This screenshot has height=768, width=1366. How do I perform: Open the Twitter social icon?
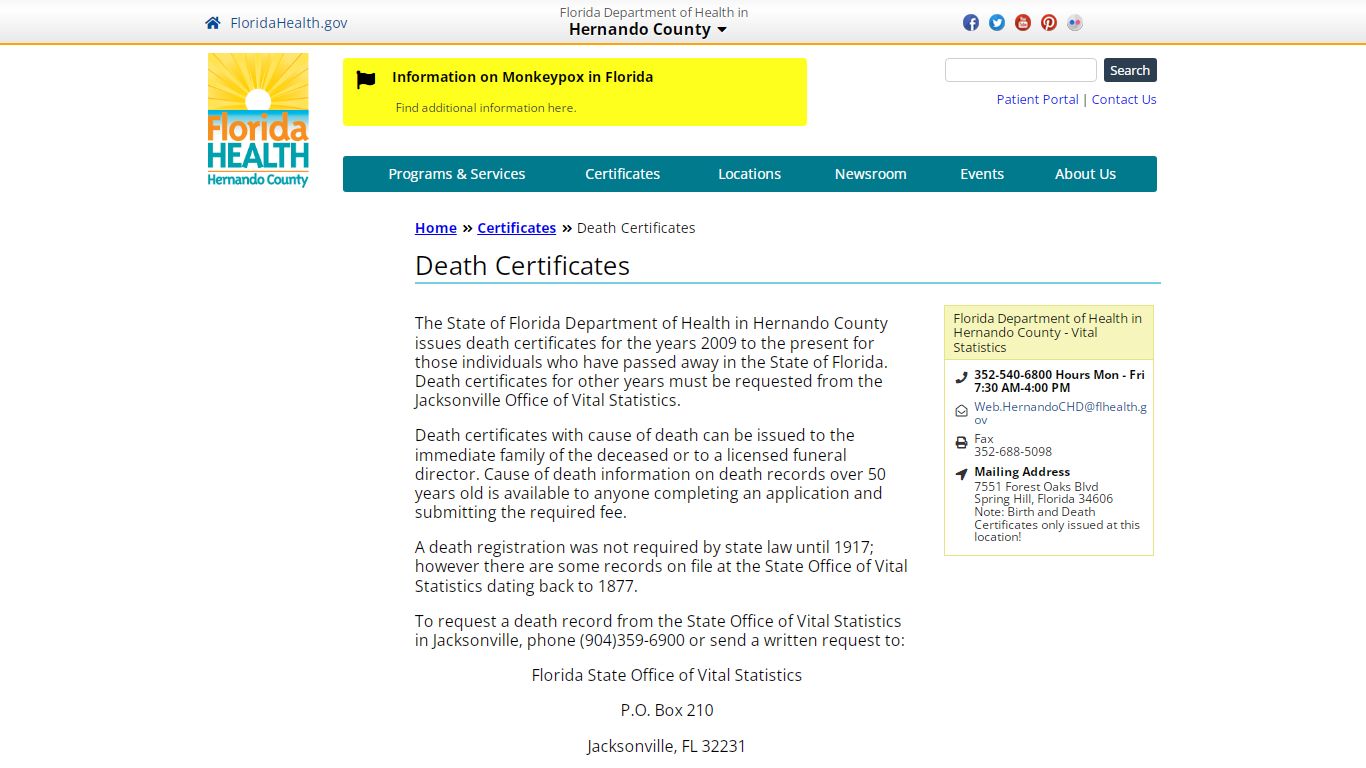tap(997, 23)
